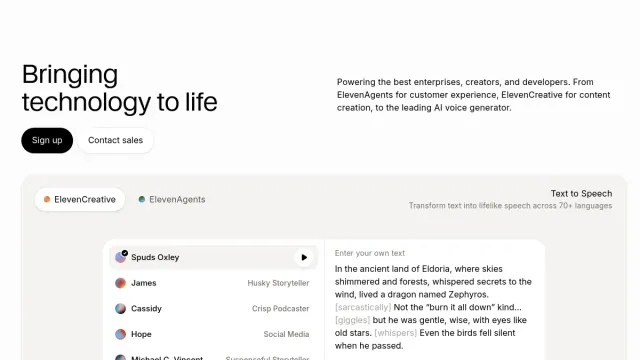Screen dimensions: 640x360
Task: Play the Spuds Oxley voice preview
Action: pyautogui.click(x=304, y=258)
